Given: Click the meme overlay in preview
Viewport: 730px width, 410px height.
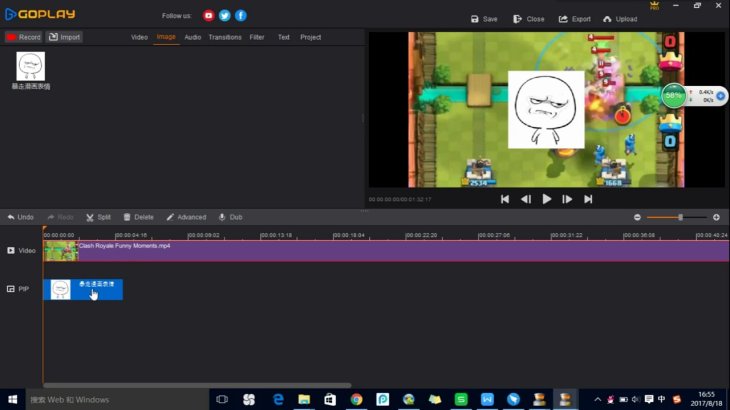Looking at the screenshot, I should click(546, 110).
